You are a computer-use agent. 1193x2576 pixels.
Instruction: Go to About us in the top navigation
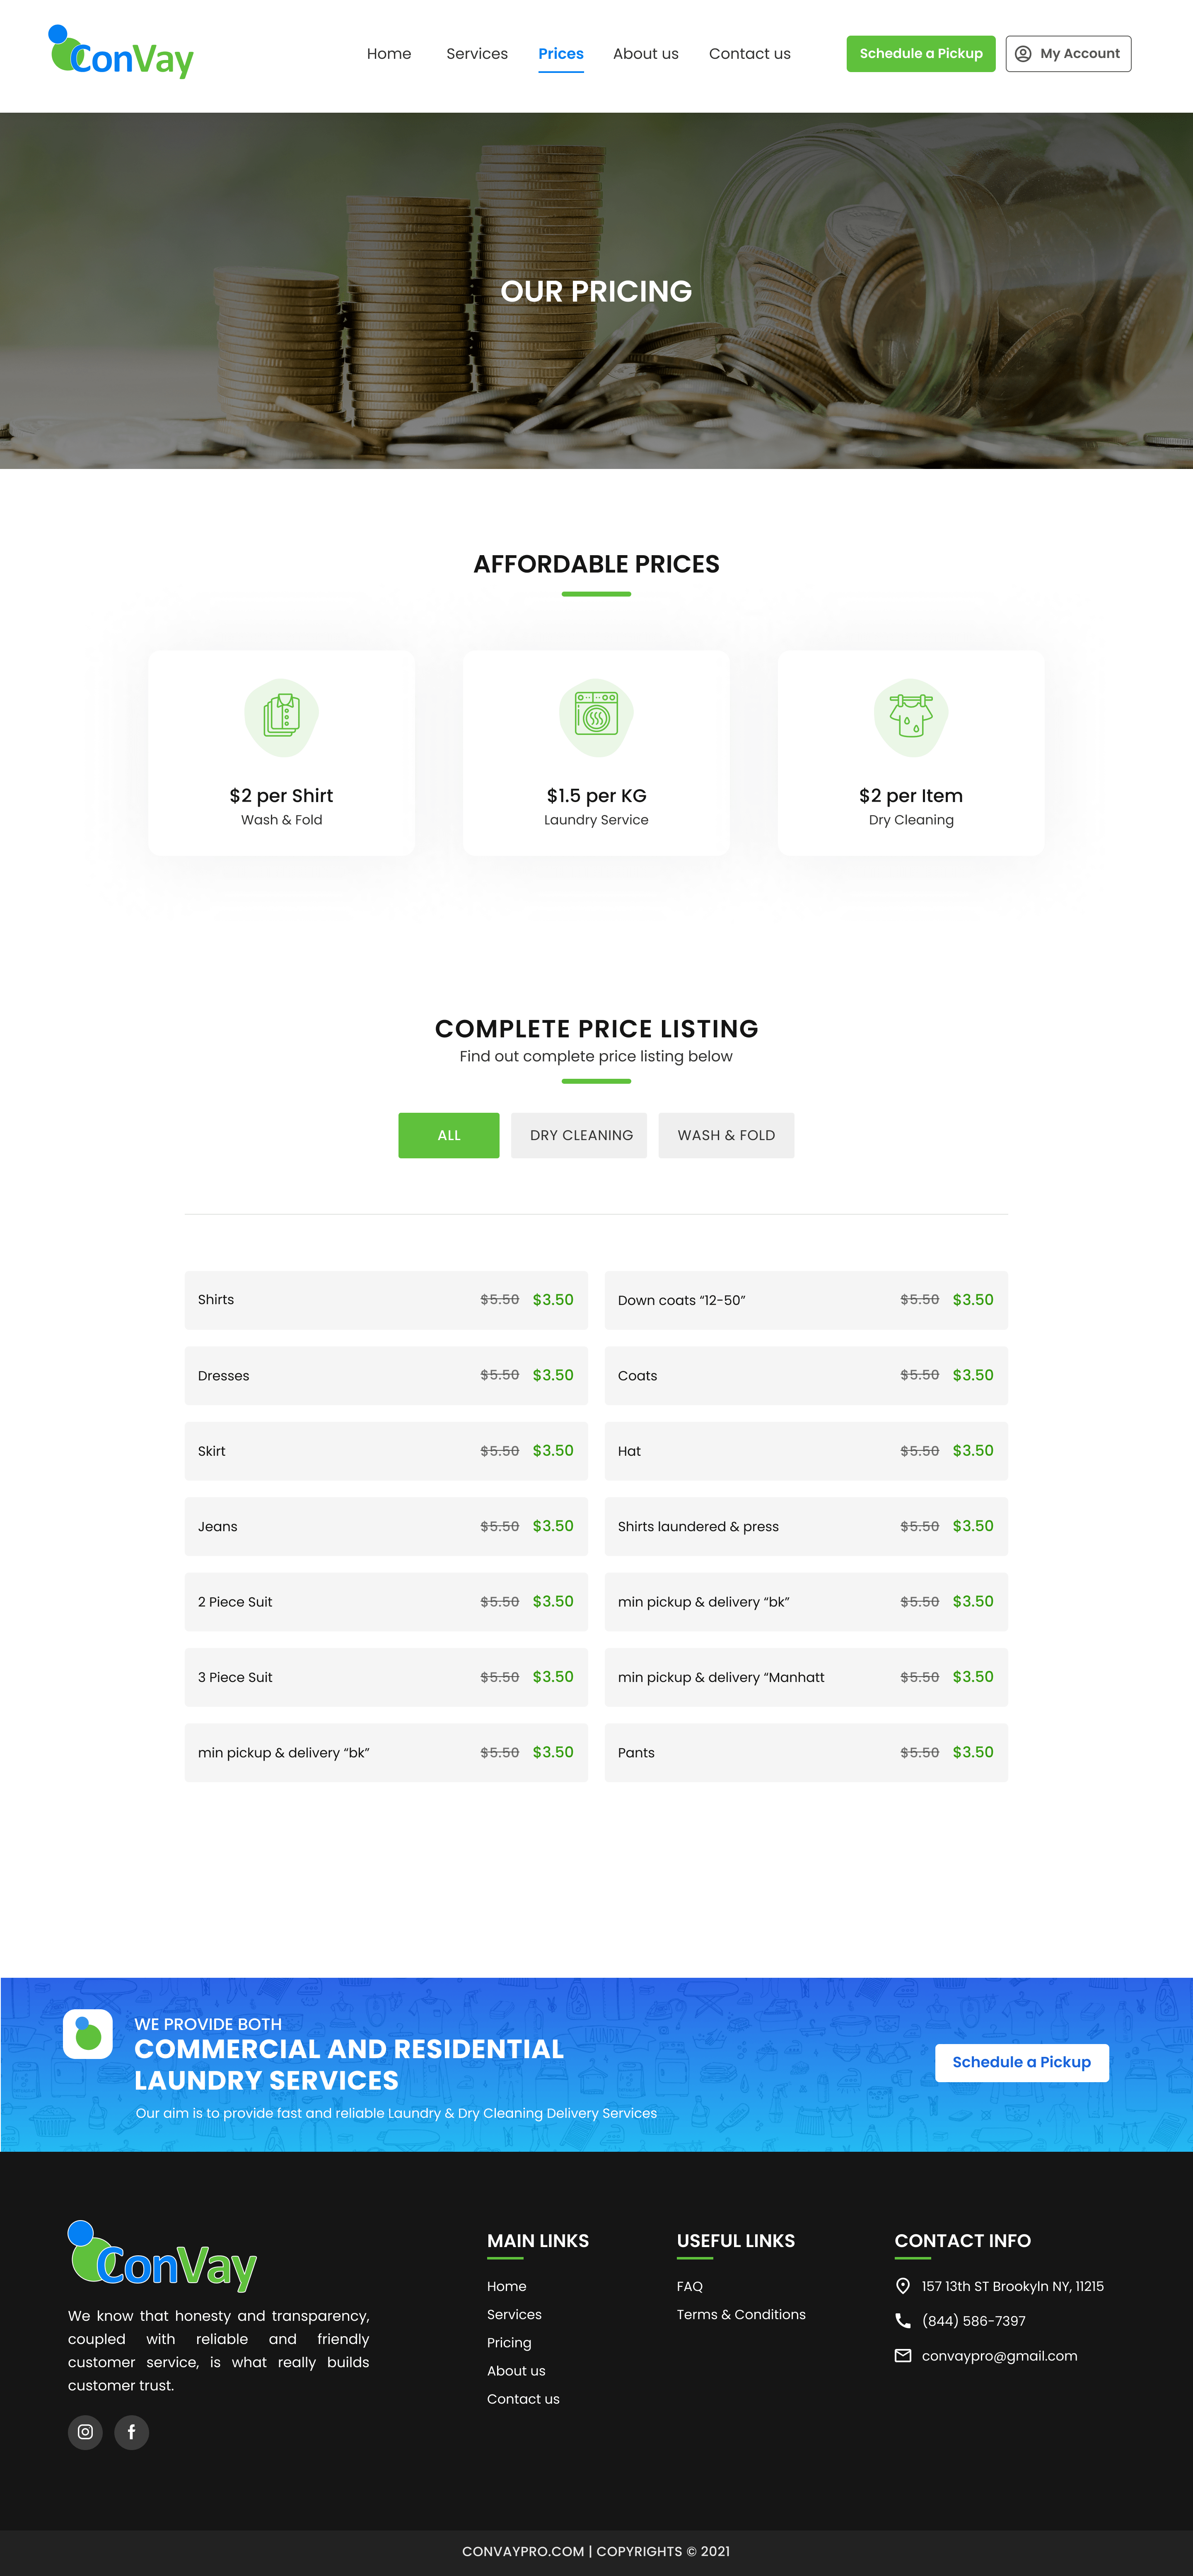point(645,54)
